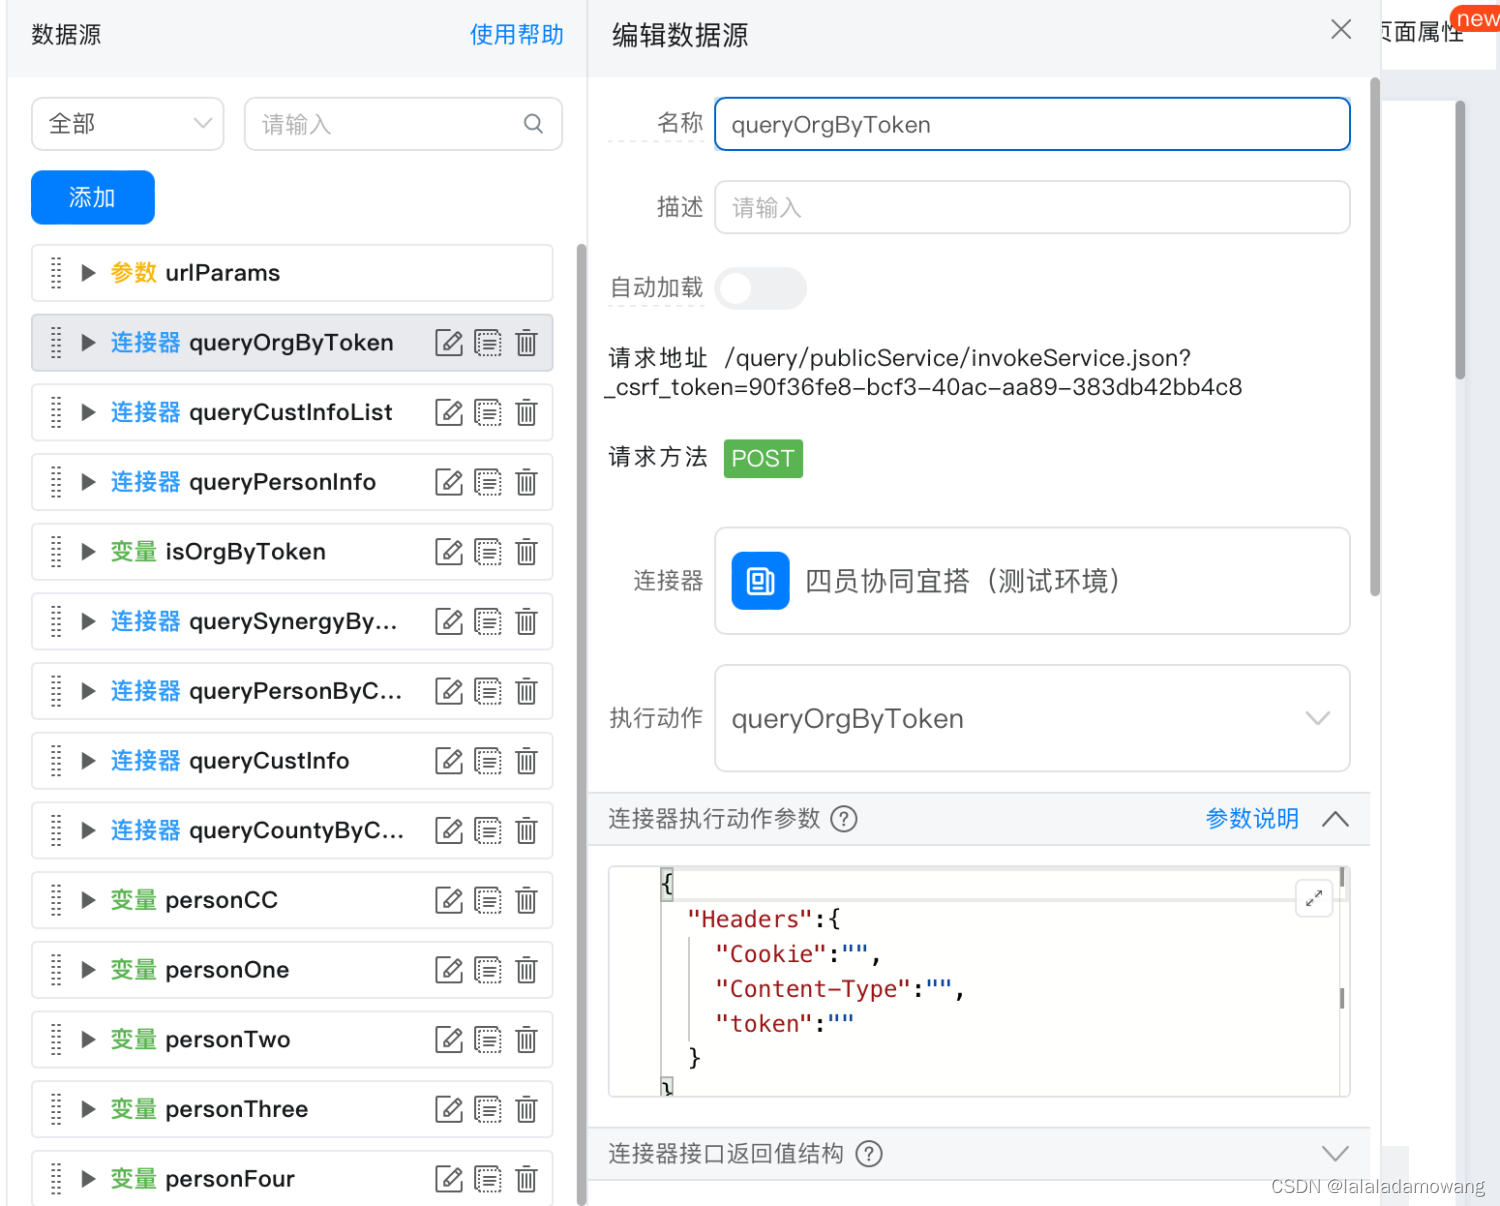Expand the queryCustInfoList tree row

(x=88, y=412)
